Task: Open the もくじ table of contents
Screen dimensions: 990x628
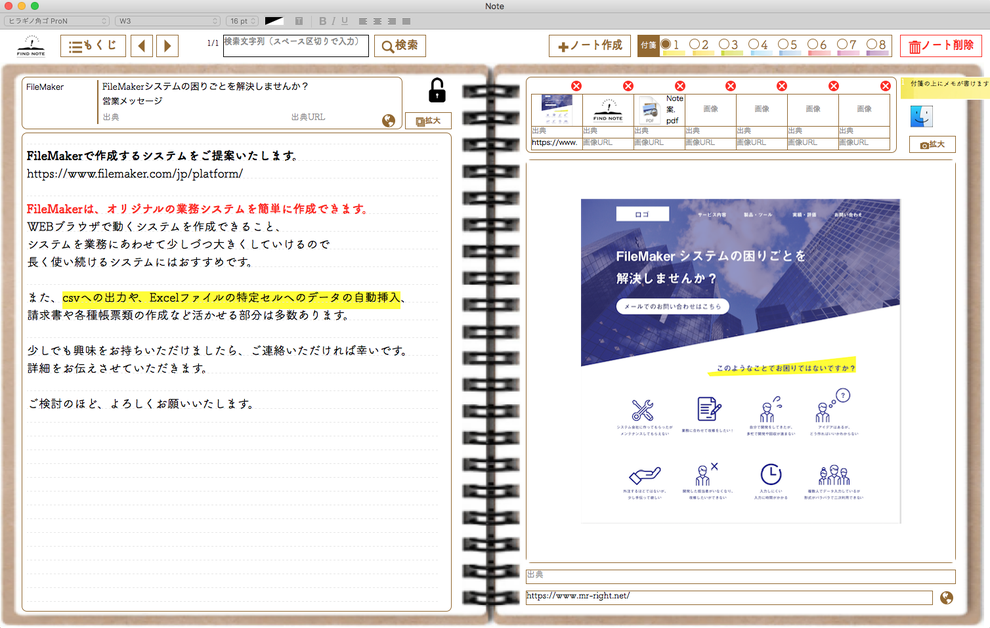Action: (93, 46)
